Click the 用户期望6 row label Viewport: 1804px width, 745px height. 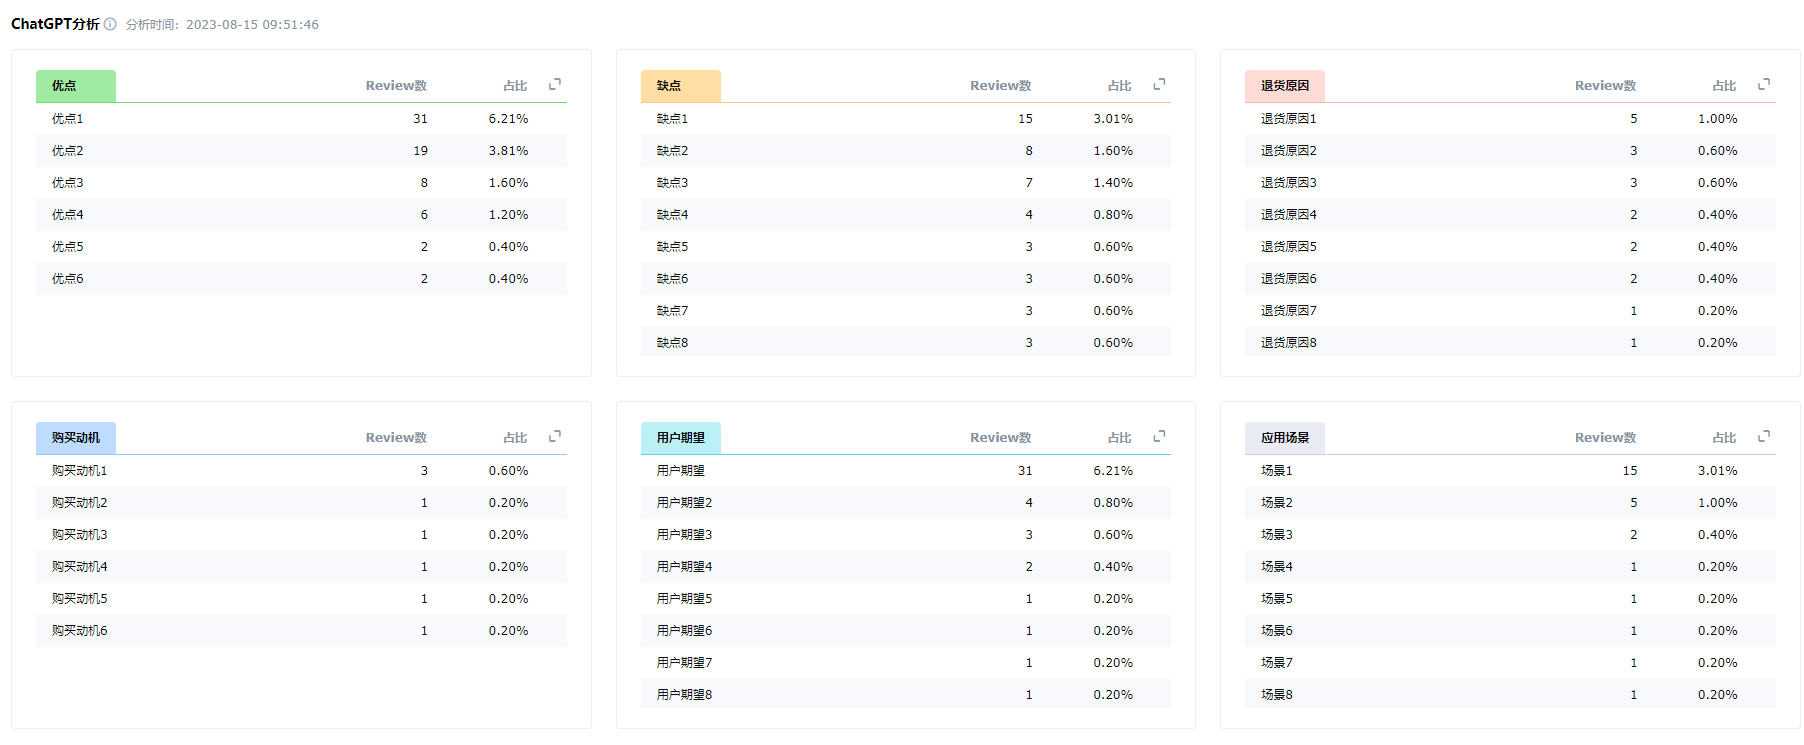click(x=684, y=631)
